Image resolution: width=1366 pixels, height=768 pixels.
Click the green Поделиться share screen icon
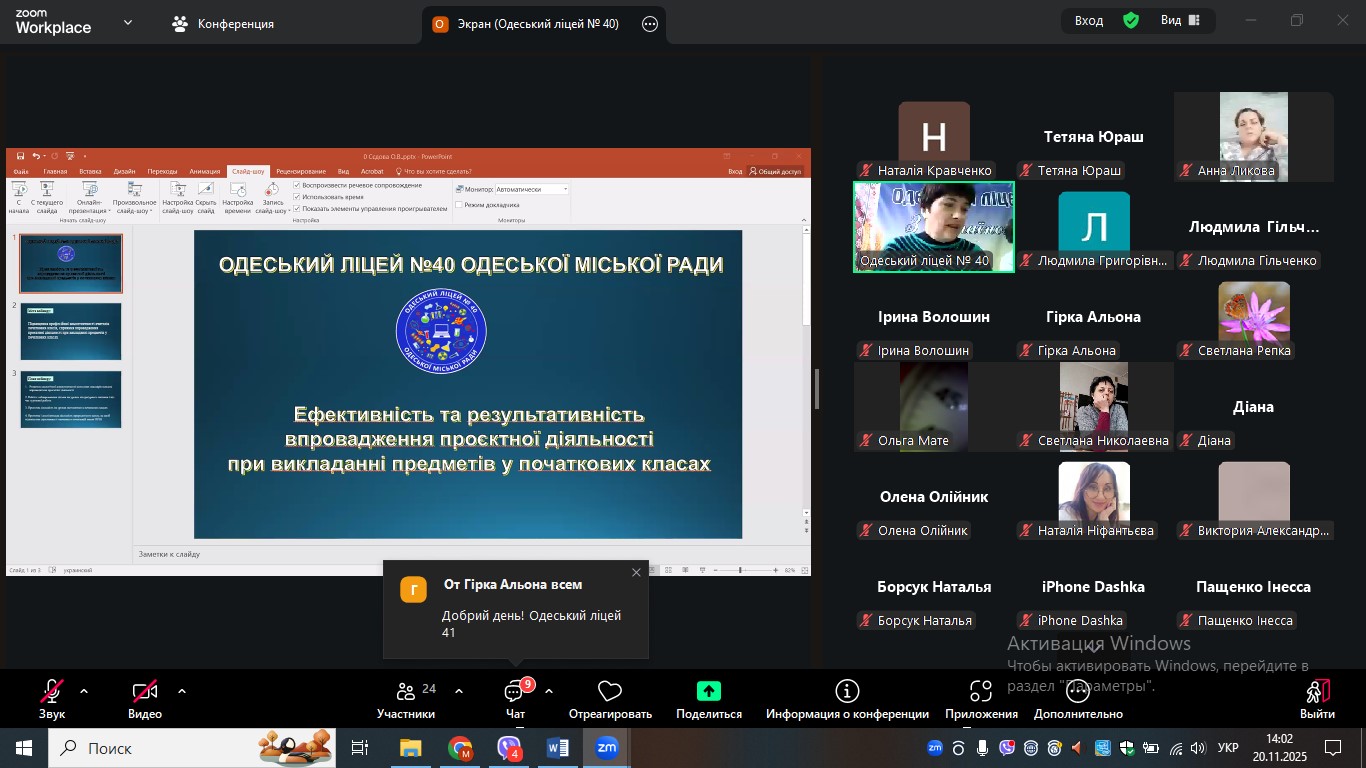[x=708, y=692]
